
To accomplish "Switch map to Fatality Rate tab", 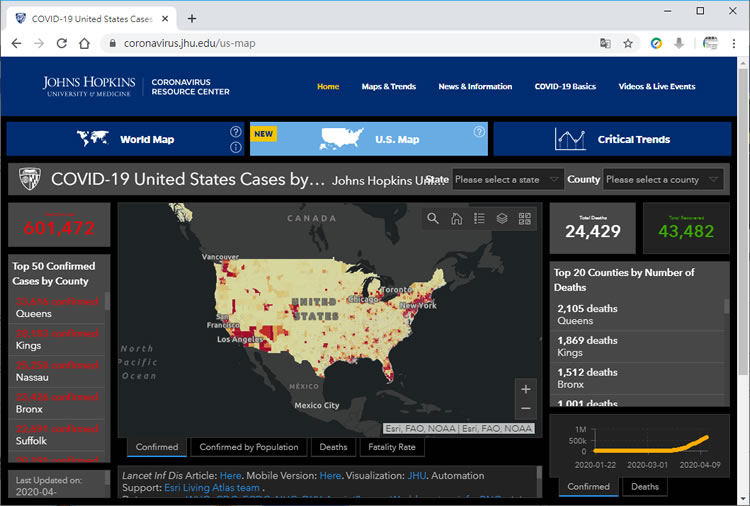I will pos(392,447).
